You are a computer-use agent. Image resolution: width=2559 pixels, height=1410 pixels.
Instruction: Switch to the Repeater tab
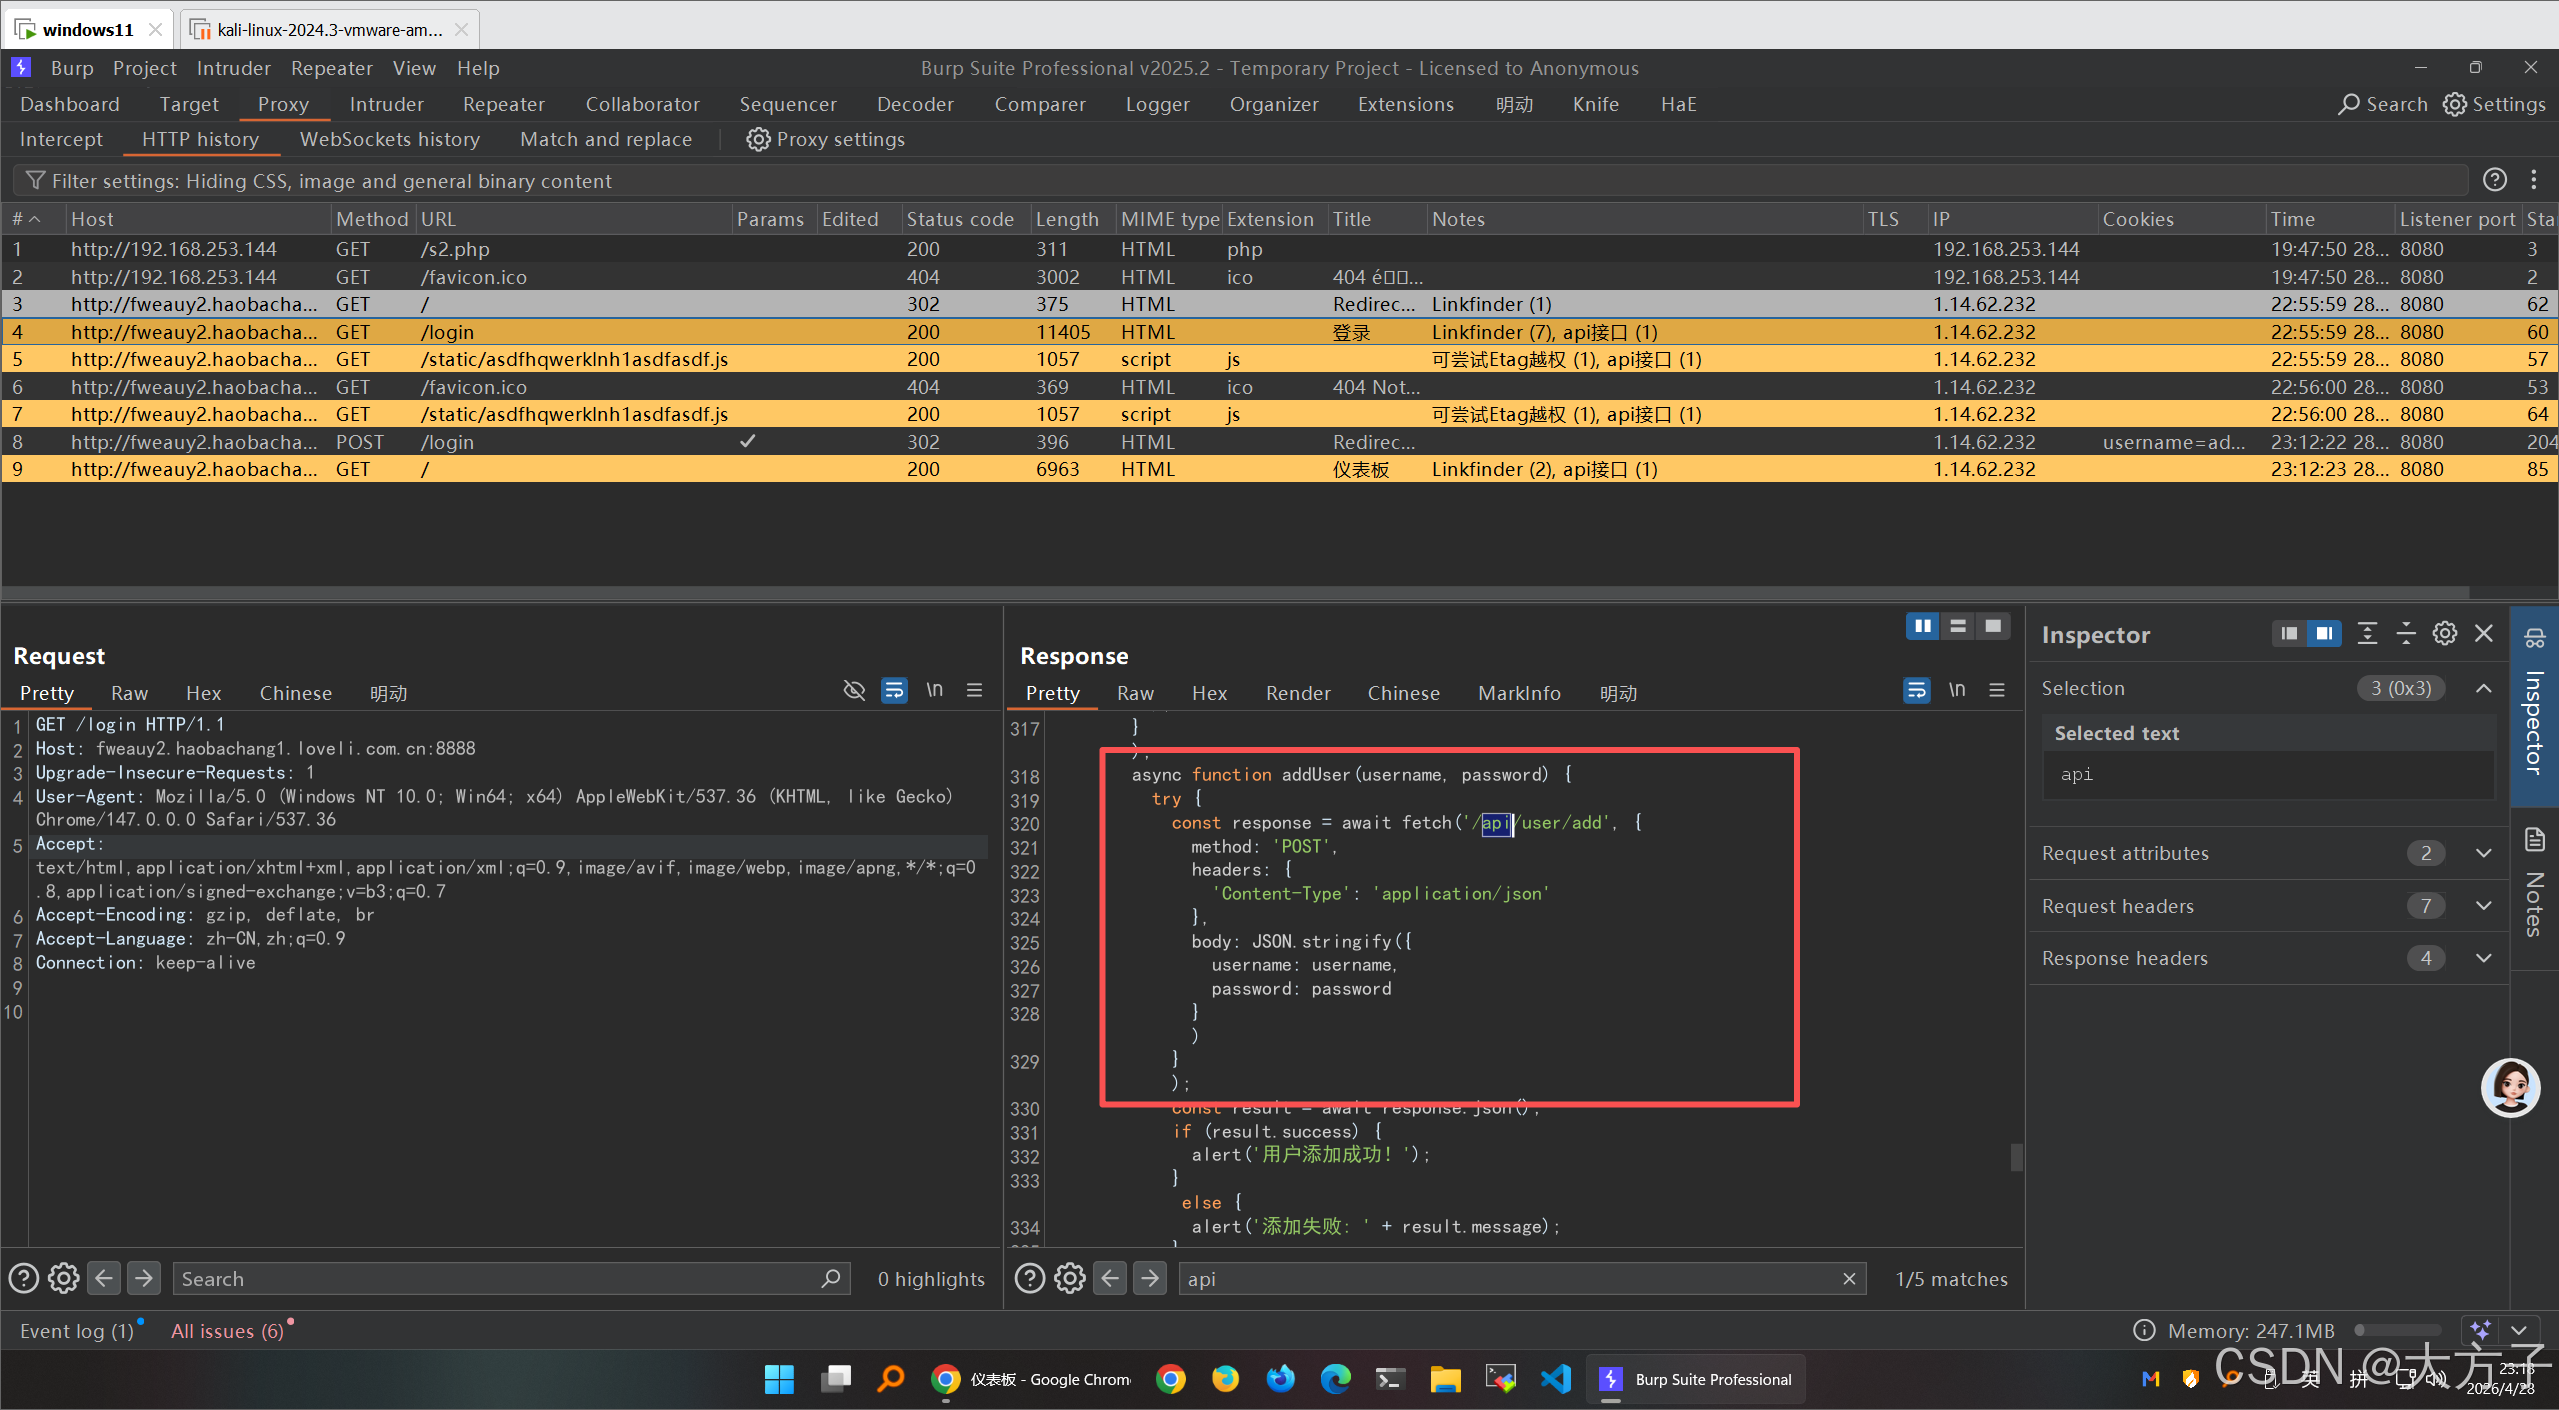tap(503, 104)
